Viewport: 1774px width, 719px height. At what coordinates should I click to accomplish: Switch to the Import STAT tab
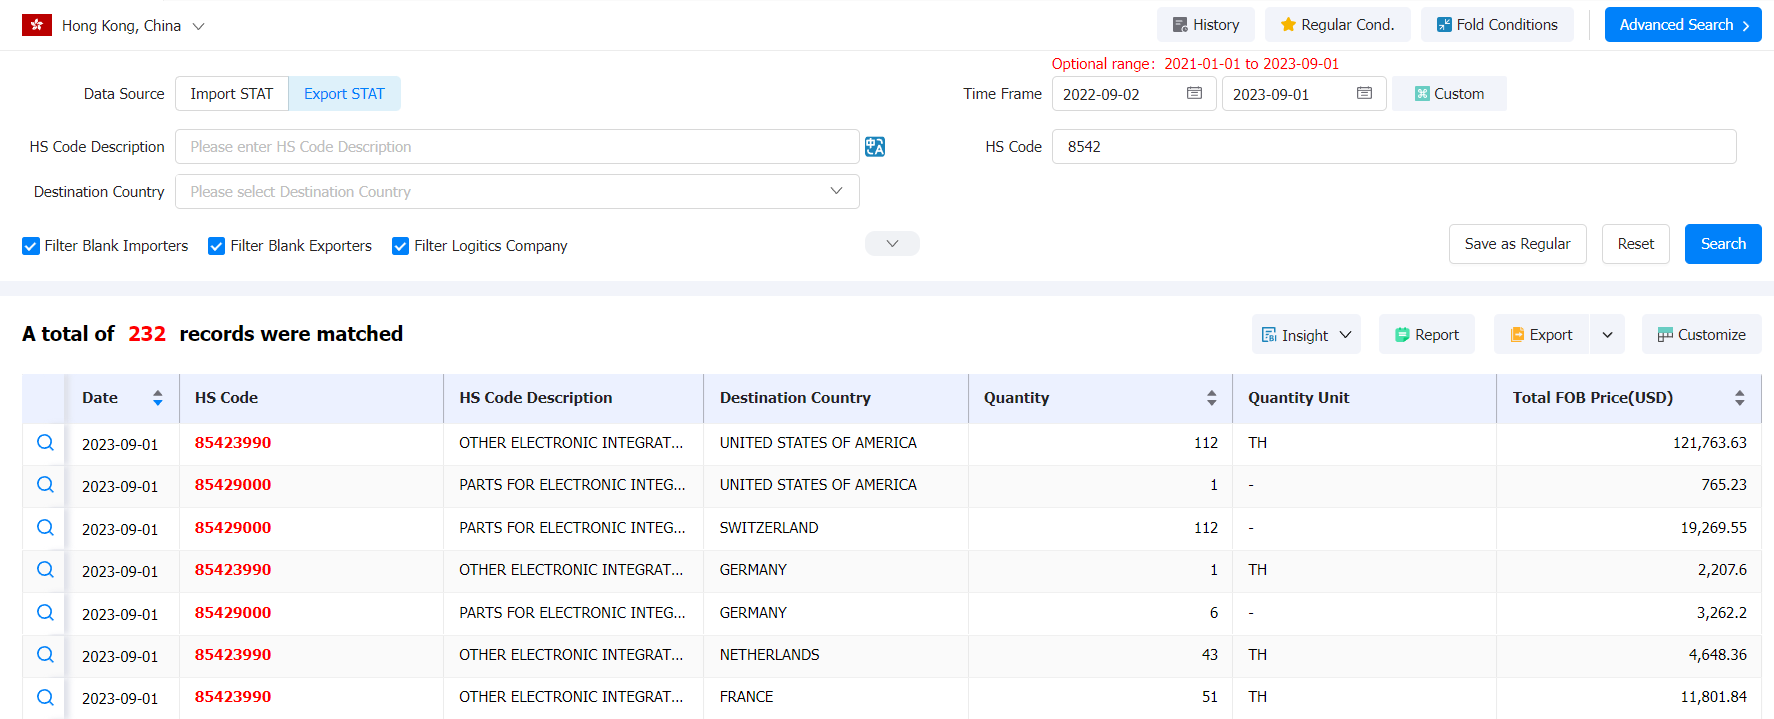click(x=232, y=94)
